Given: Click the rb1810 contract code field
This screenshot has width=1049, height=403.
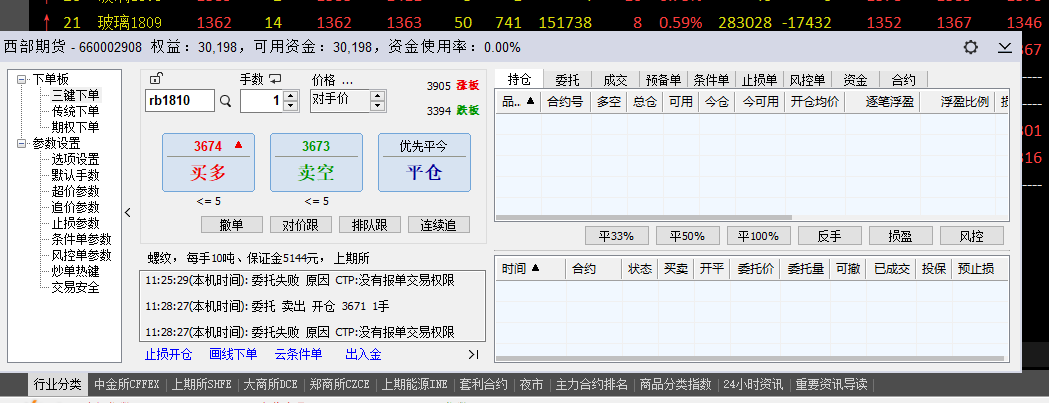Looking at the screenshot, I should (x=179, y=100).
